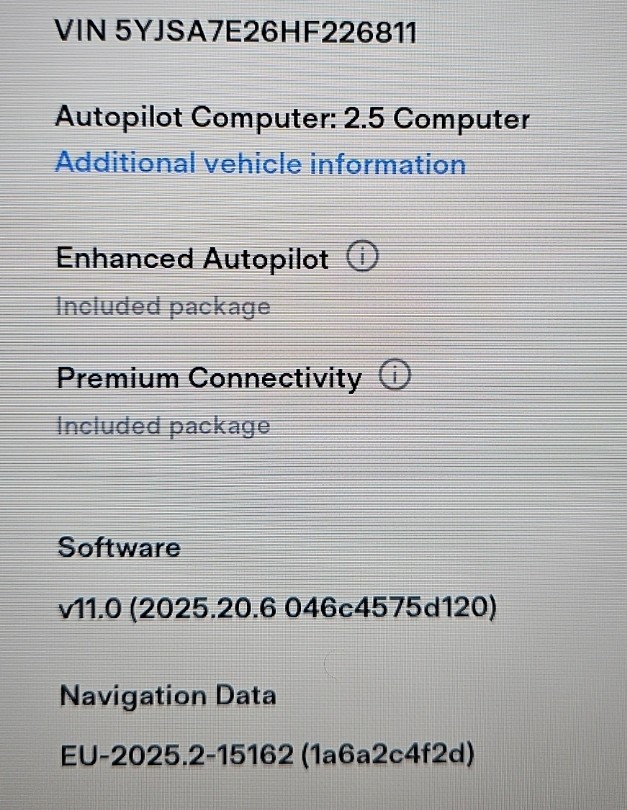Select "Included package" under Enhanced Autopilot
Screen dimensions: 627x810
click(x=162, y=306)
